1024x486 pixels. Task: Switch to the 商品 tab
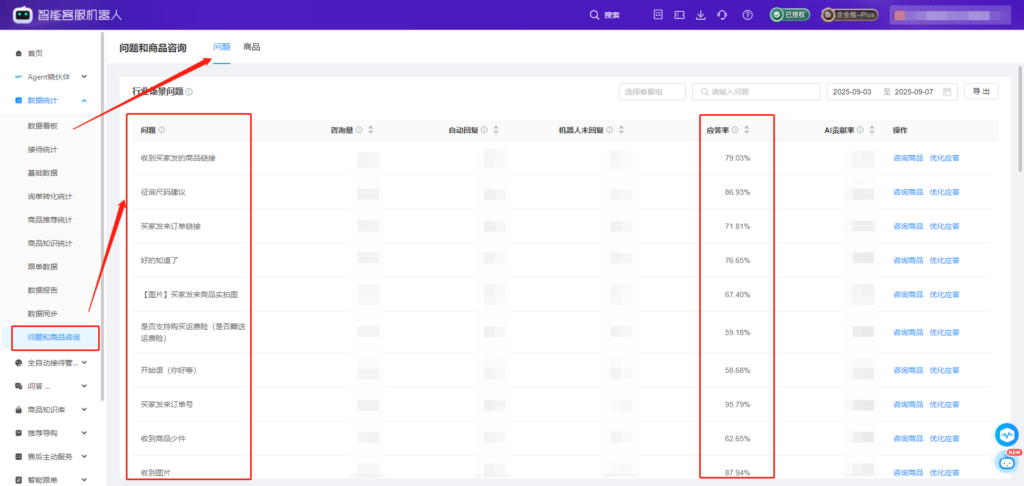(252, 47)
